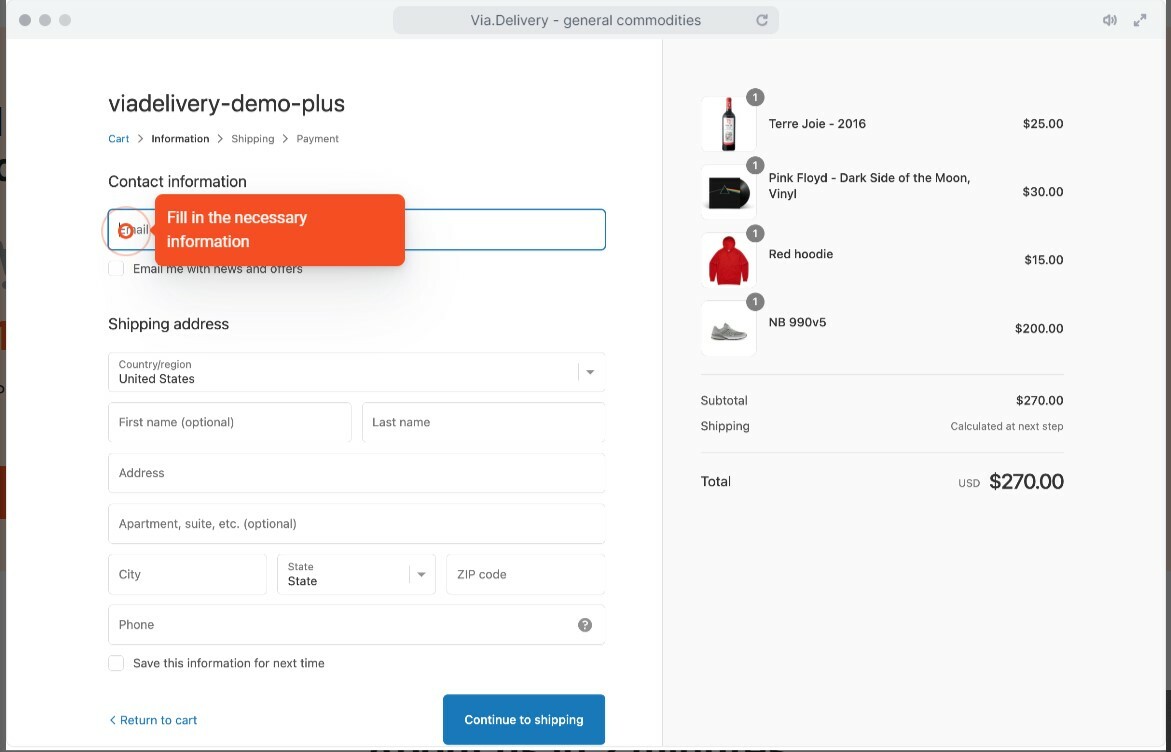Focus the ZIP code input field
This screenshot has width=1171, height=752.
(x=525, y=574)
